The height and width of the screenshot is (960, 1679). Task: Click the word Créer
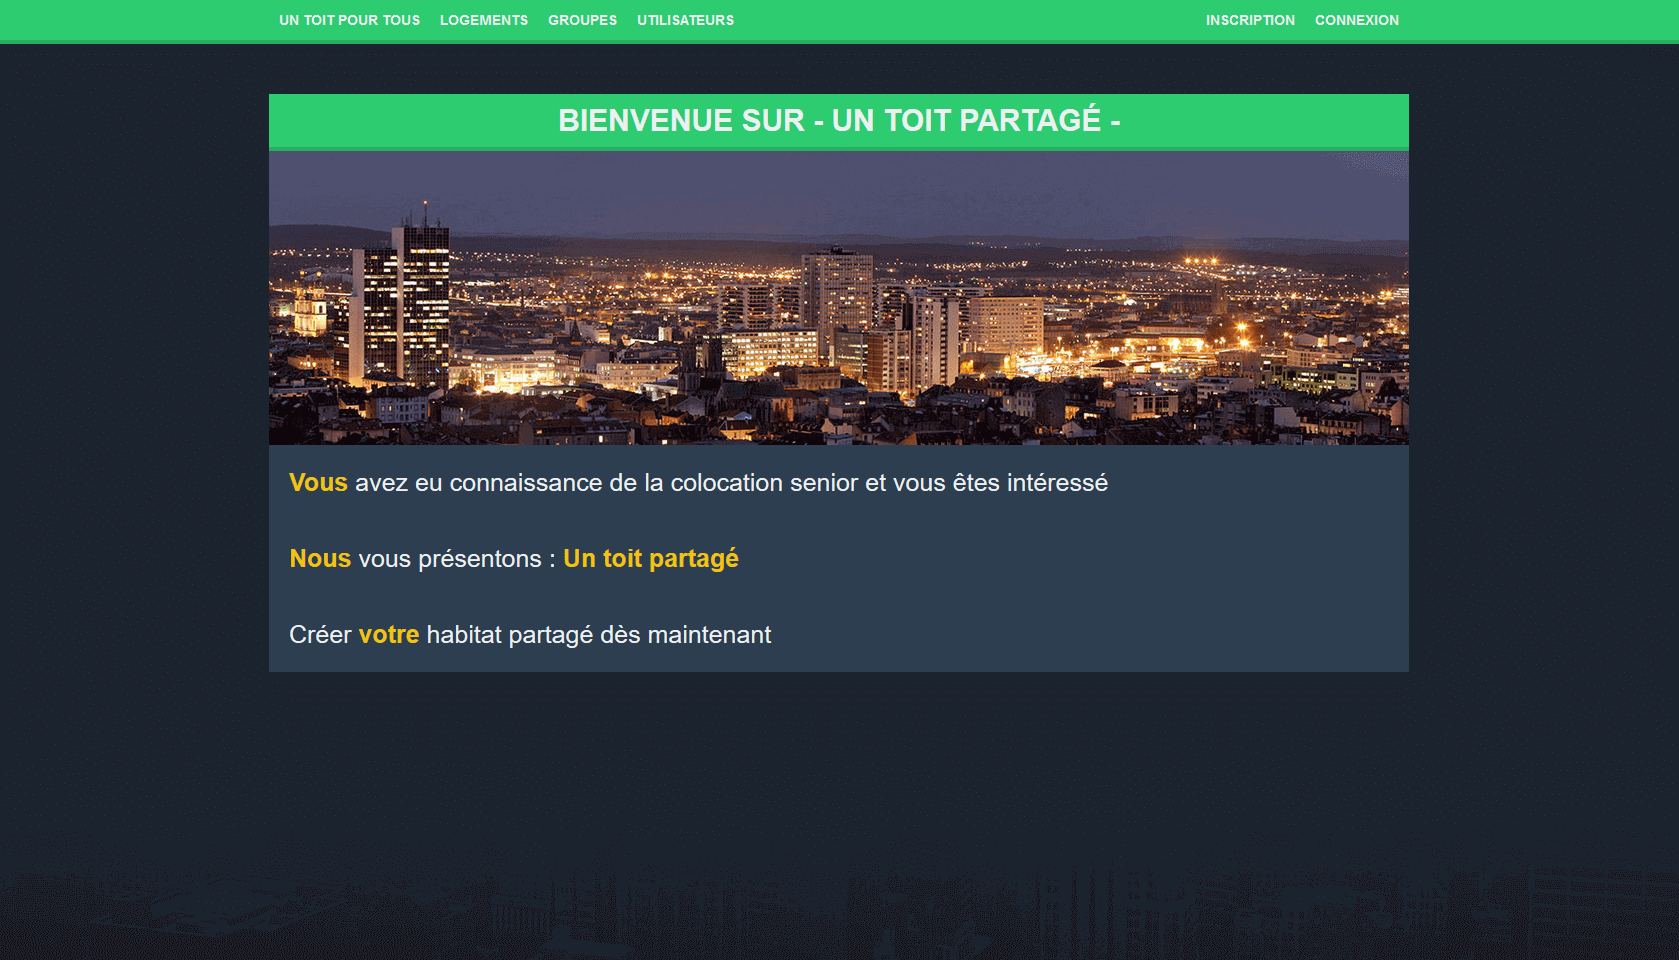(320, 635)
